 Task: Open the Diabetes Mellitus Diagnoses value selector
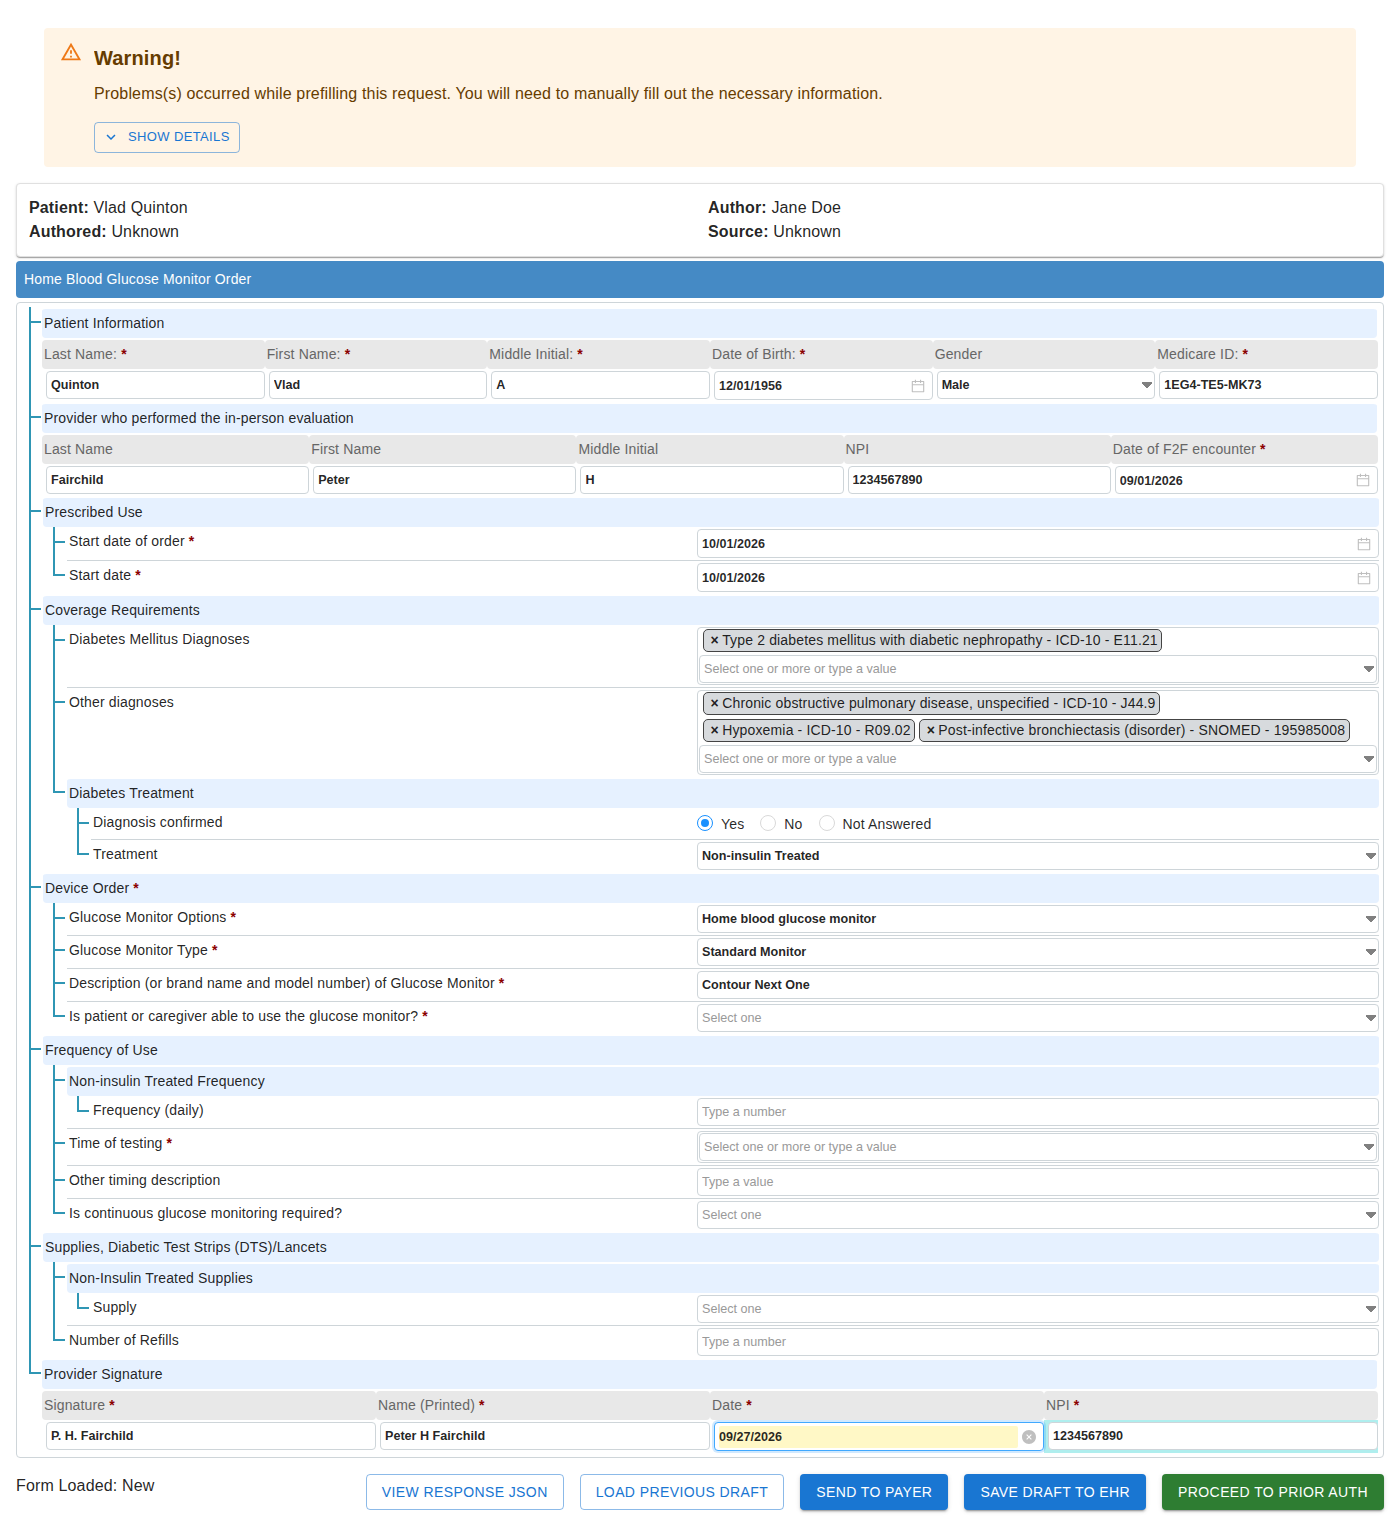point(1038,669)
